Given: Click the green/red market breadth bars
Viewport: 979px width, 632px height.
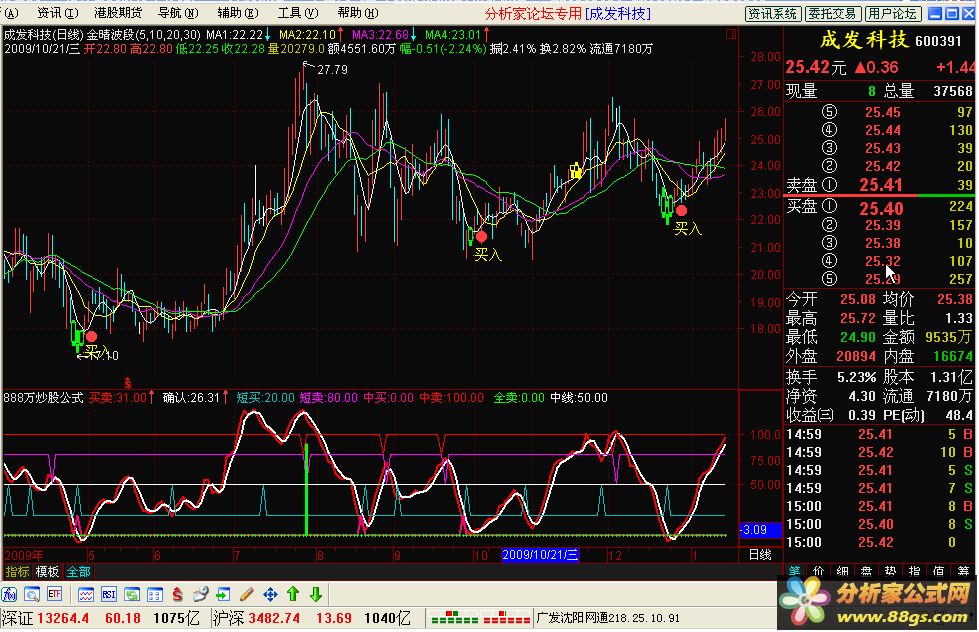Looking at the screenshot, I should (x=481, y=618).
